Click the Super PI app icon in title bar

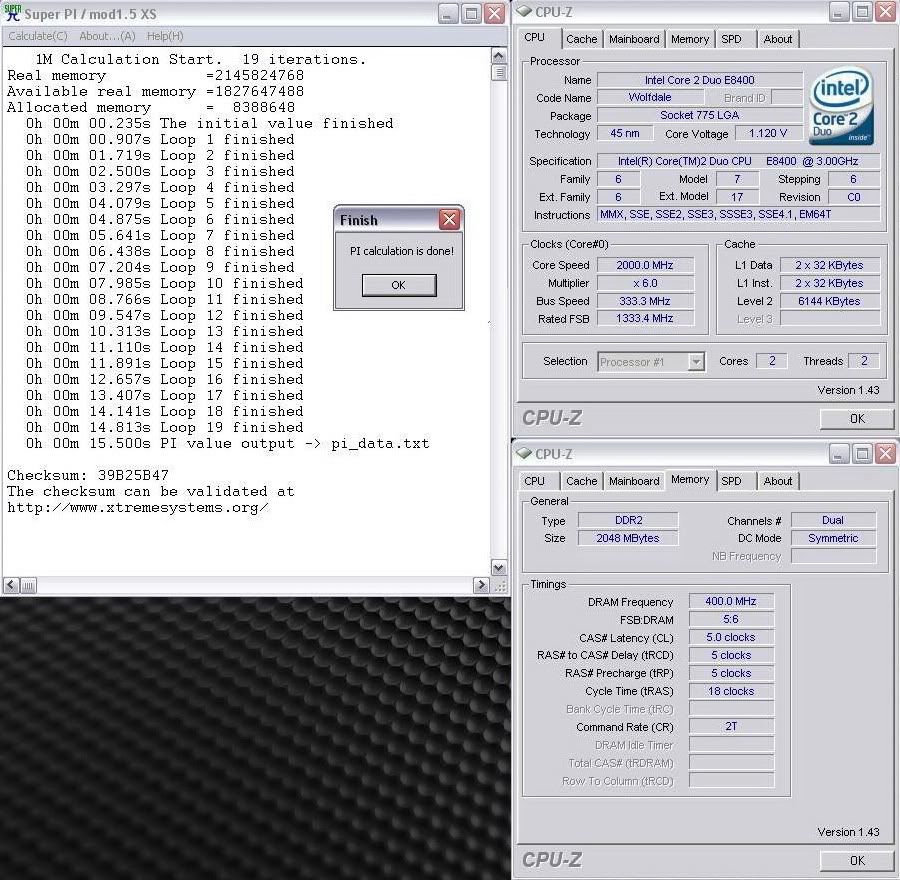coord(12,13)
